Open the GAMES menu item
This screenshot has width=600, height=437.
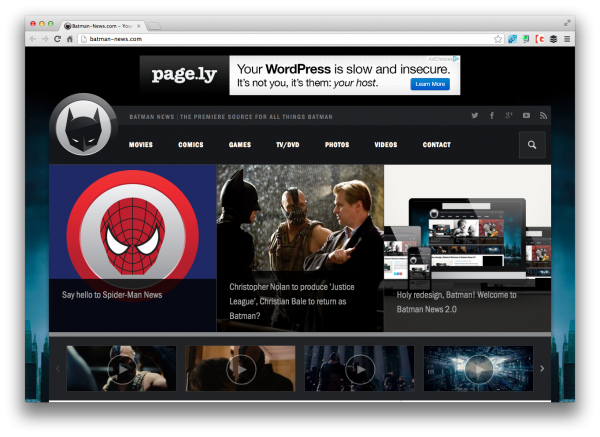pos(240,145)
